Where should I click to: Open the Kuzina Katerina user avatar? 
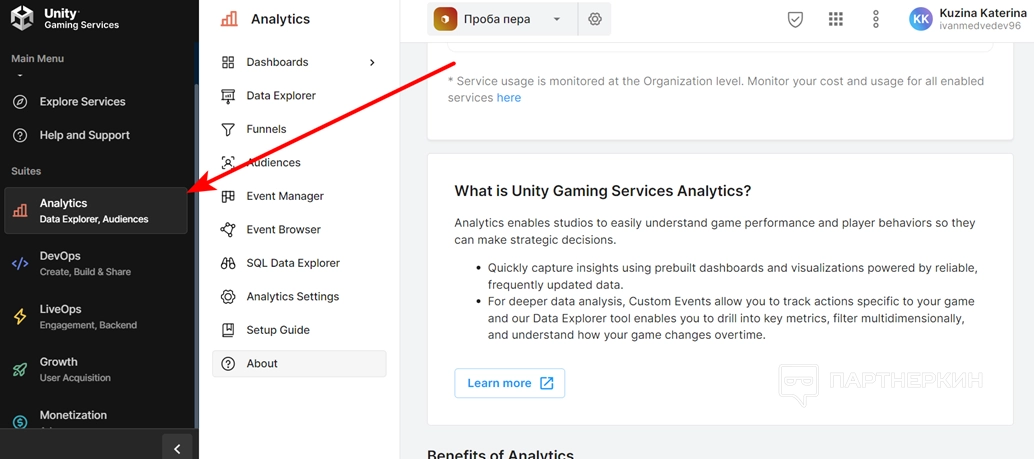(x=921, y=19)
